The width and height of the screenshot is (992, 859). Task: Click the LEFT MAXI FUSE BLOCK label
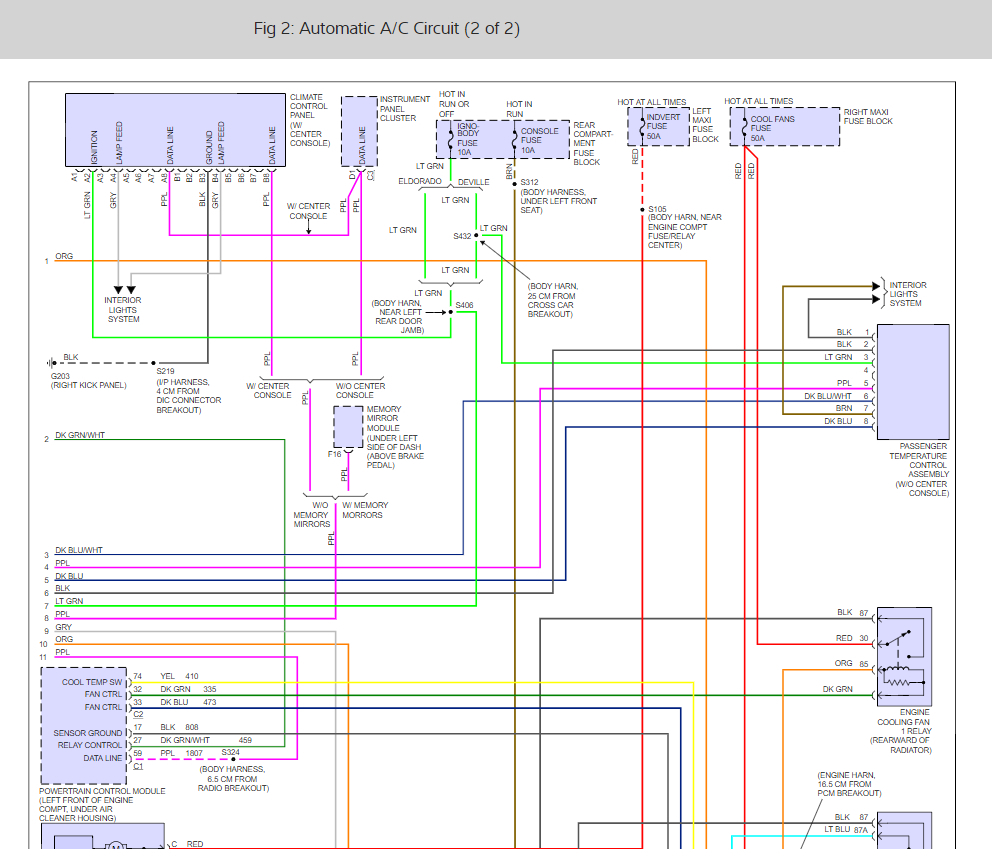(x=705, y=125)
